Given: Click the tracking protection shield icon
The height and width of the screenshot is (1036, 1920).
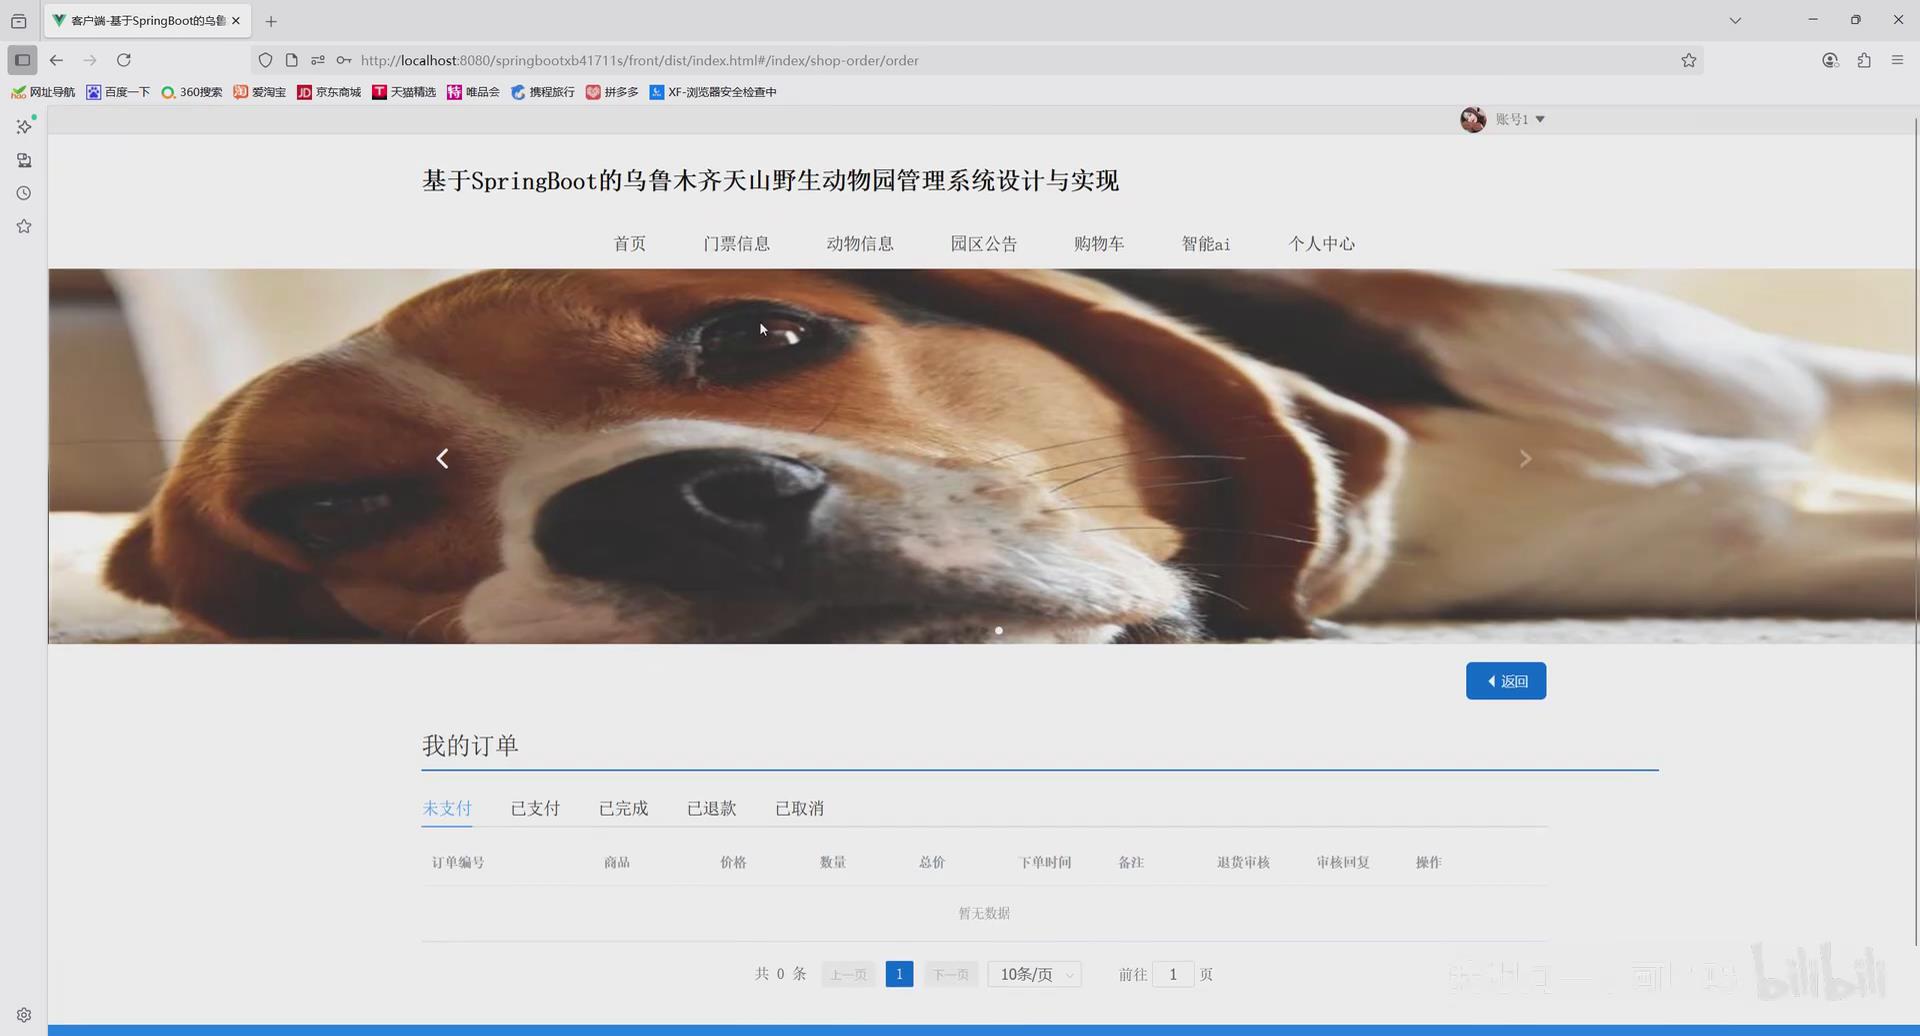Looking at the screenshot, I should click(x=265, y=60).
